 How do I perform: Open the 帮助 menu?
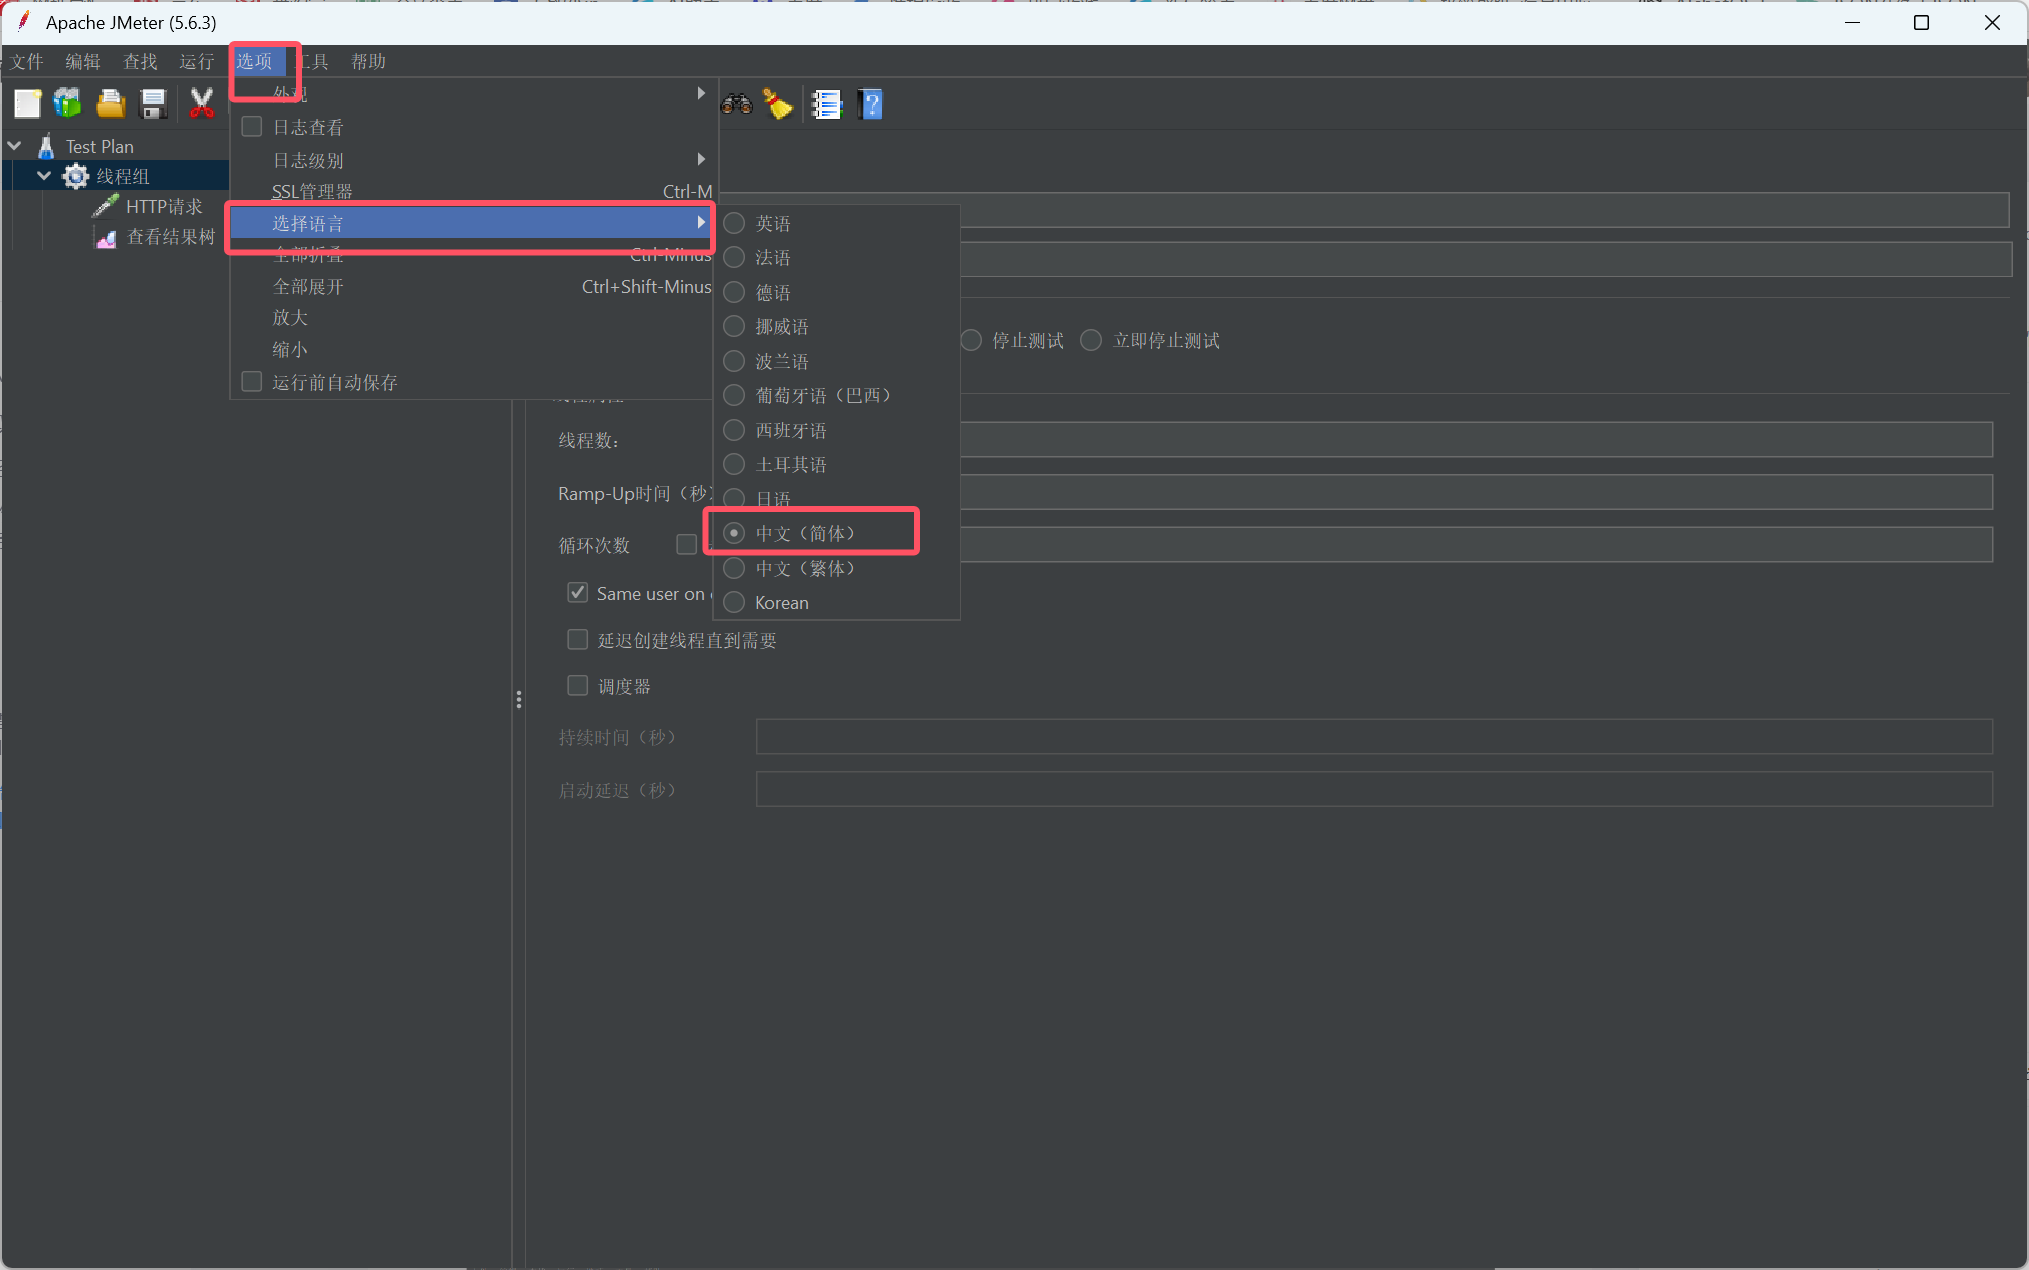pos(368,61)
